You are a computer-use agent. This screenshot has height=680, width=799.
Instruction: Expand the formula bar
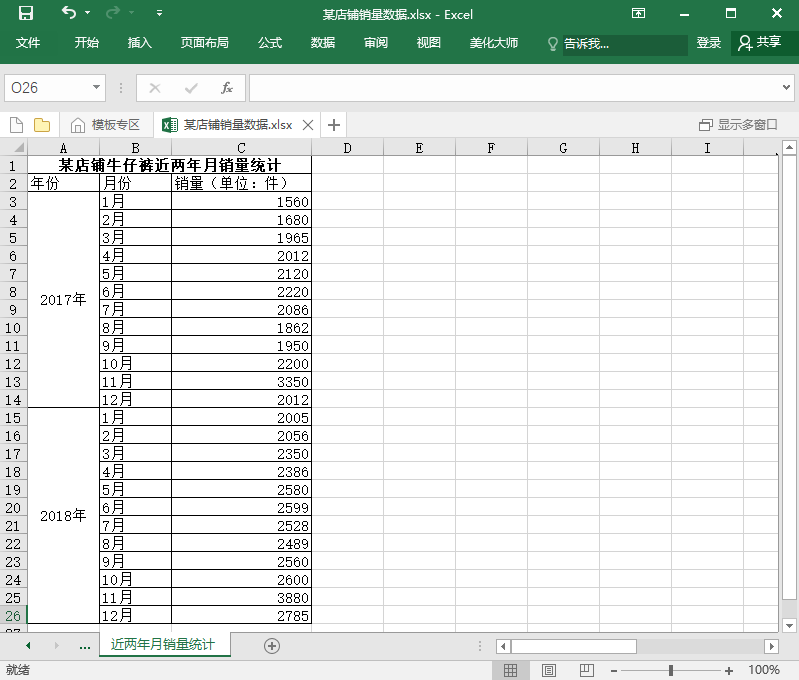click(x=787, y=88)
